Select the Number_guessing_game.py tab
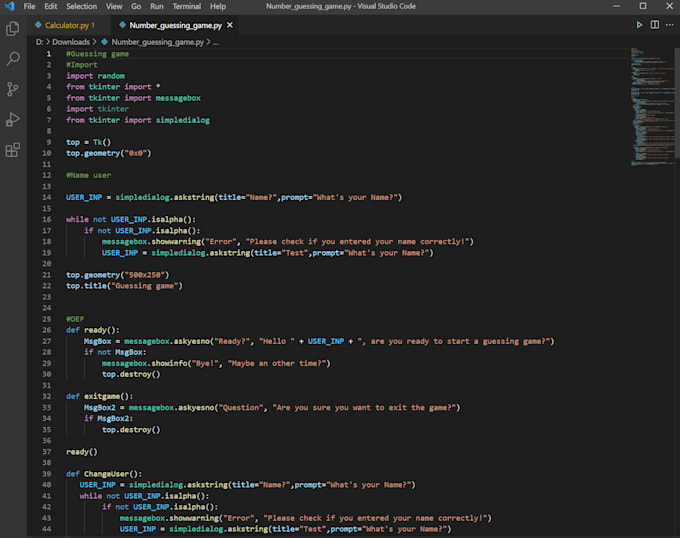680x538 pixels. coord(175,25)
